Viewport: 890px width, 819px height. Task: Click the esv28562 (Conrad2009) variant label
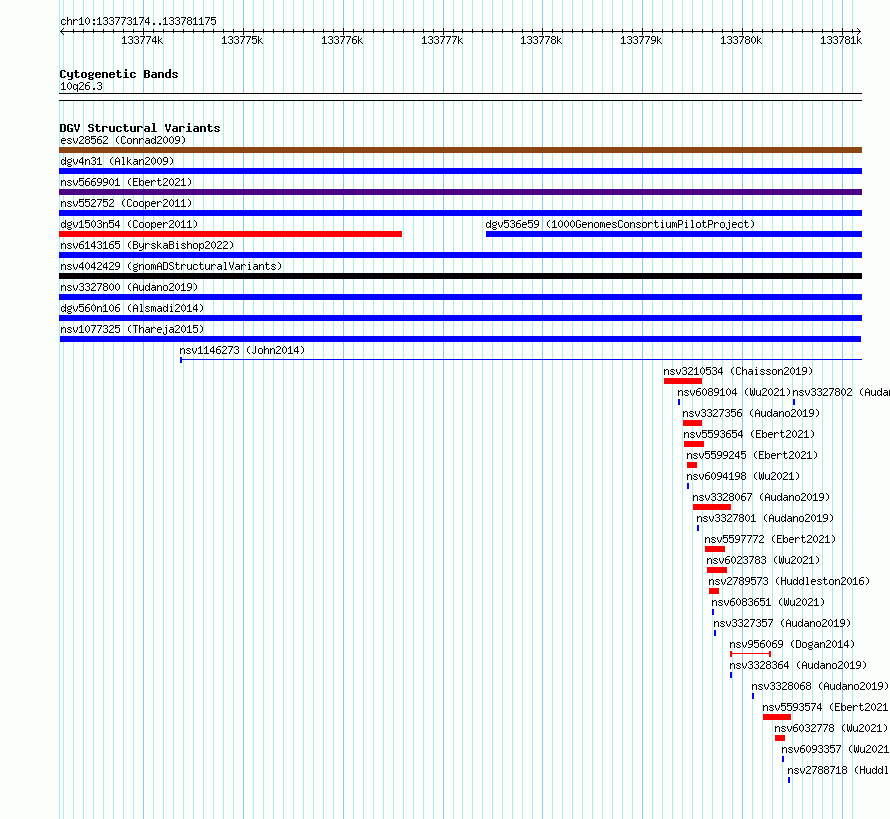point(123,140)
